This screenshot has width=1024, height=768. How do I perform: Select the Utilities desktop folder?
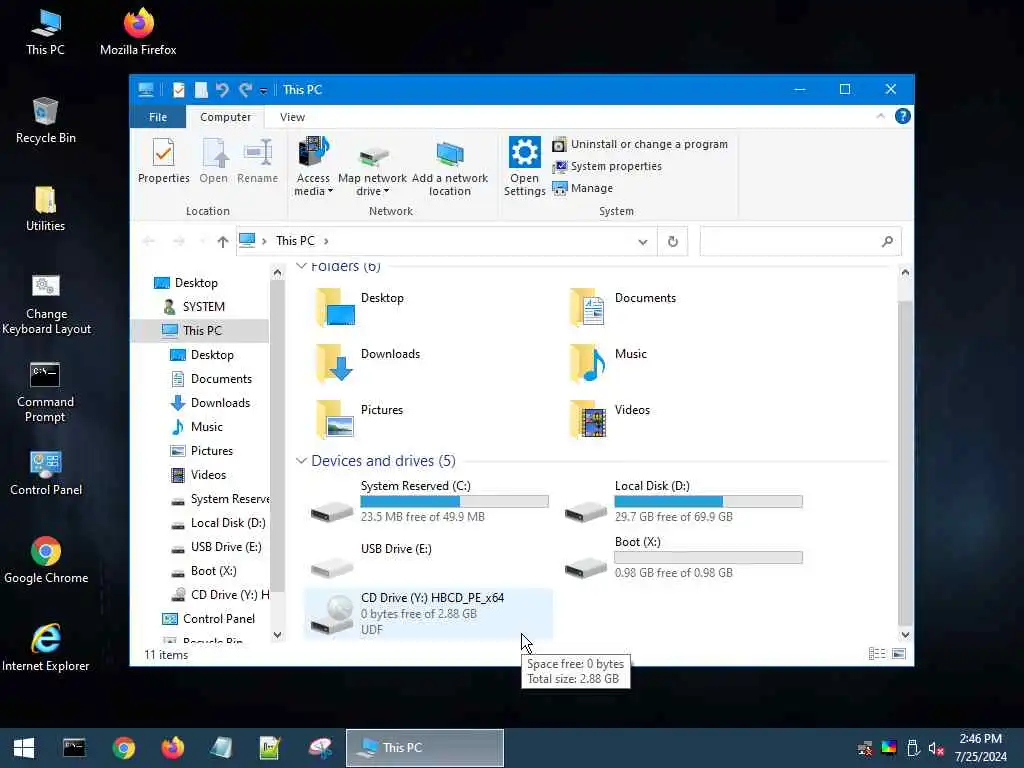(x=46, y=209)
